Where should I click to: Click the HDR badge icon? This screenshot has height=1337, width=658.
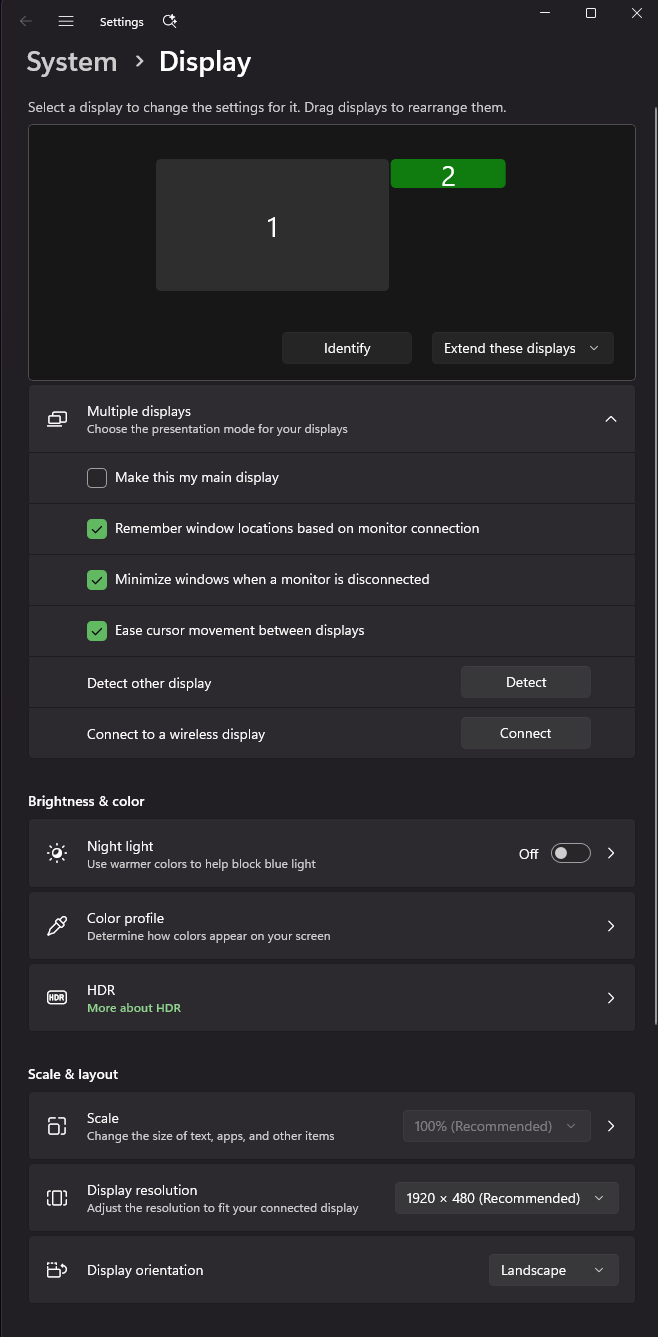pyautogui.click(x=57, y=998)
